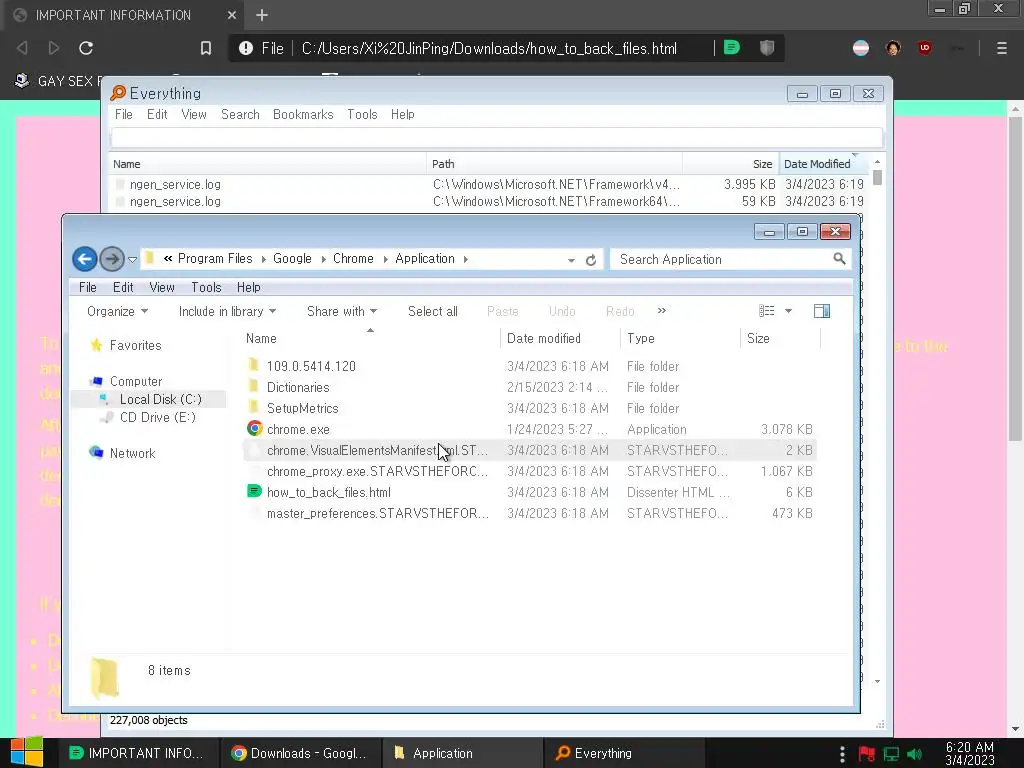Reload the browser page
The width and height of the screenshot is (1024, 768).
click(x=86, y=48)
